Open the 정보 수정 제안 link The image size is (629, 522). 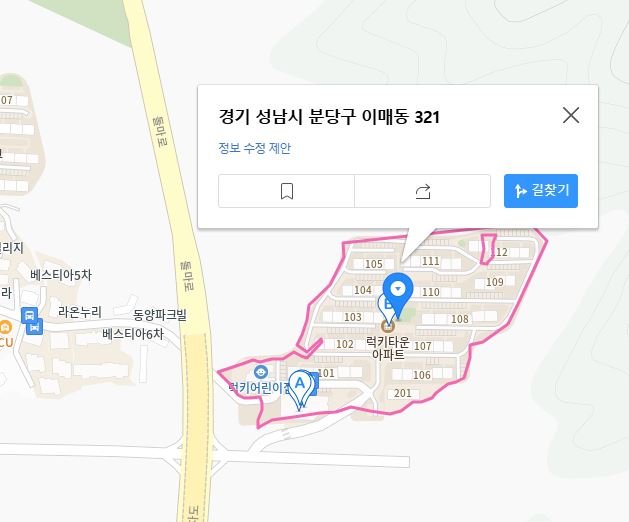point(254,148)
